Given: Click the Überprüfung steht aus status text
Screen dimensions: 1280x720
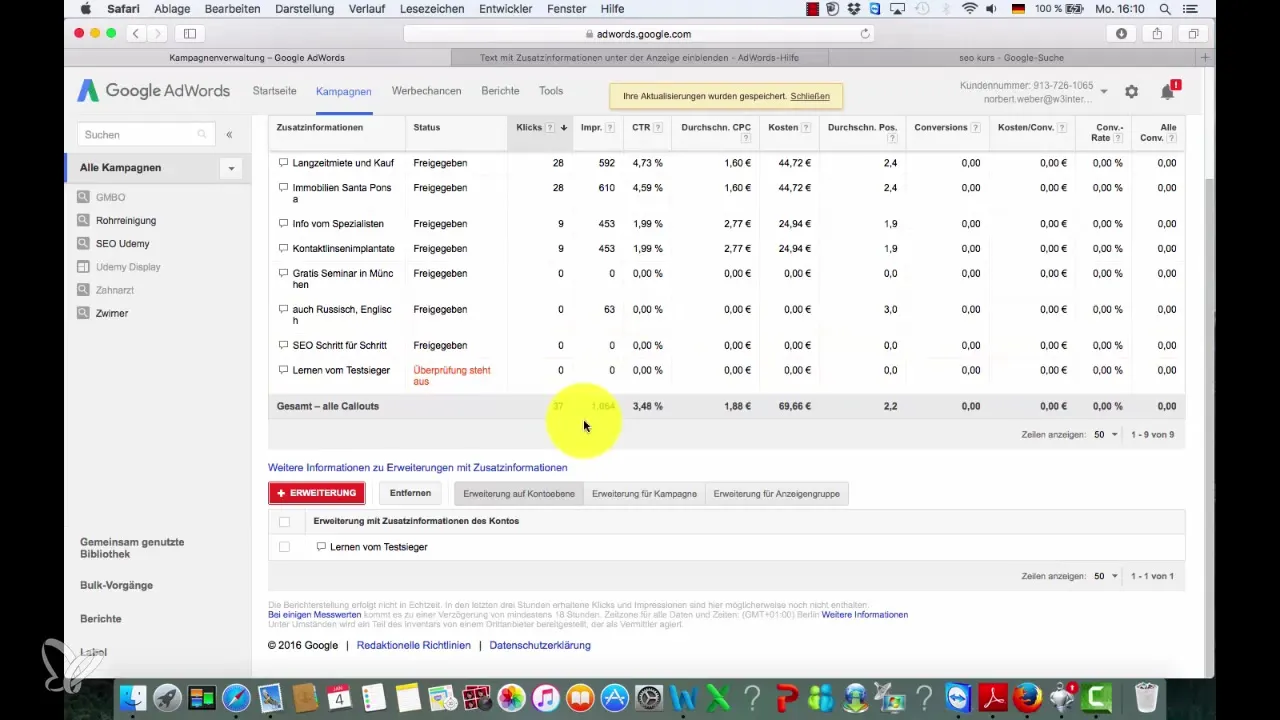Looking at the screenshot, I should [452, 376].
